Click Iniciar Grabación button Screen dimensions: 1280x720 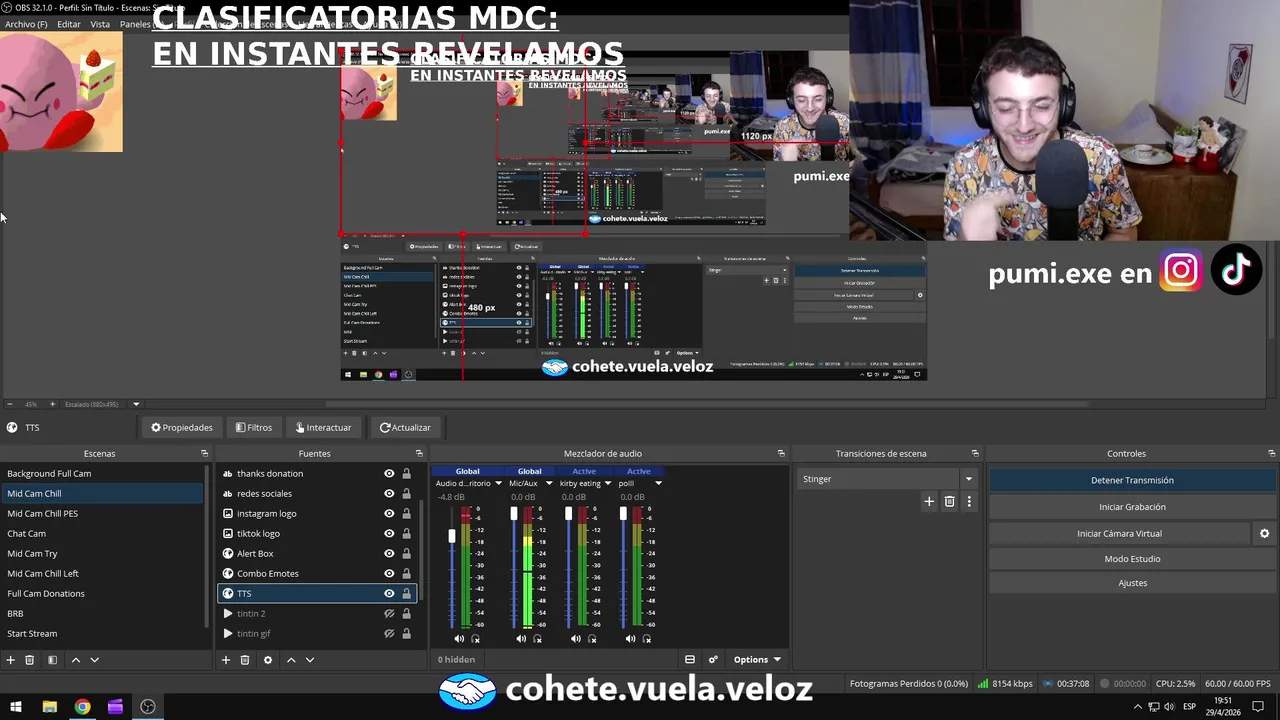pos(1132,507)
